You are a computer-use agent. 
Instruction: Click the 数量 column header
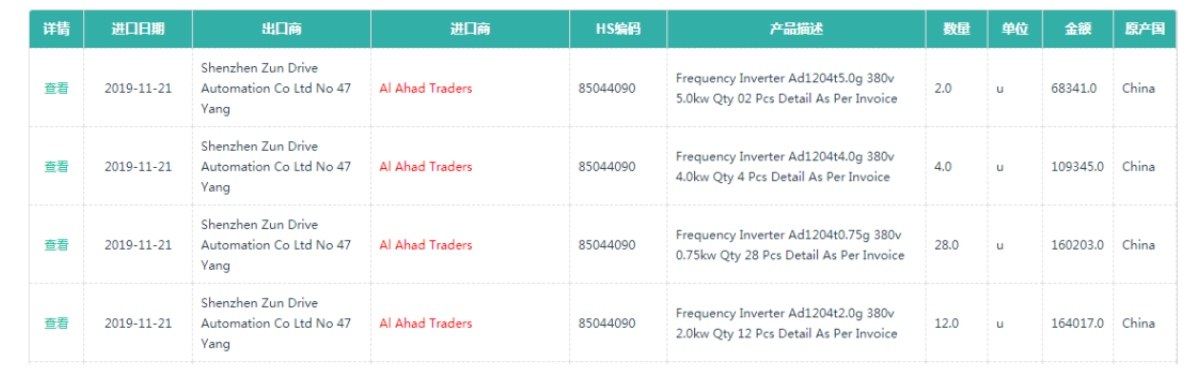point(956,29)
